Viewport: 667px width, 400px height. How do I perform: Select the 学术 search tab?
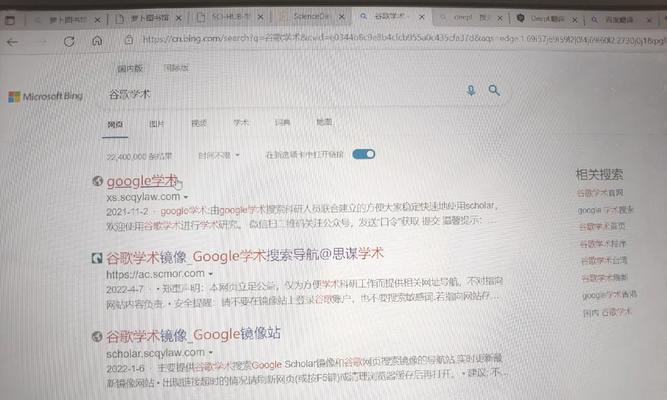click(241, 123)
